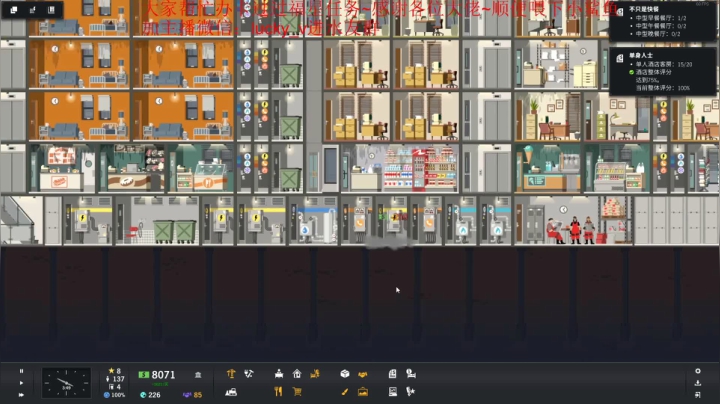The width and height of the screenshot is (720, 404).
Task: Click the influence value 226
Action: [x=150, y=395]
